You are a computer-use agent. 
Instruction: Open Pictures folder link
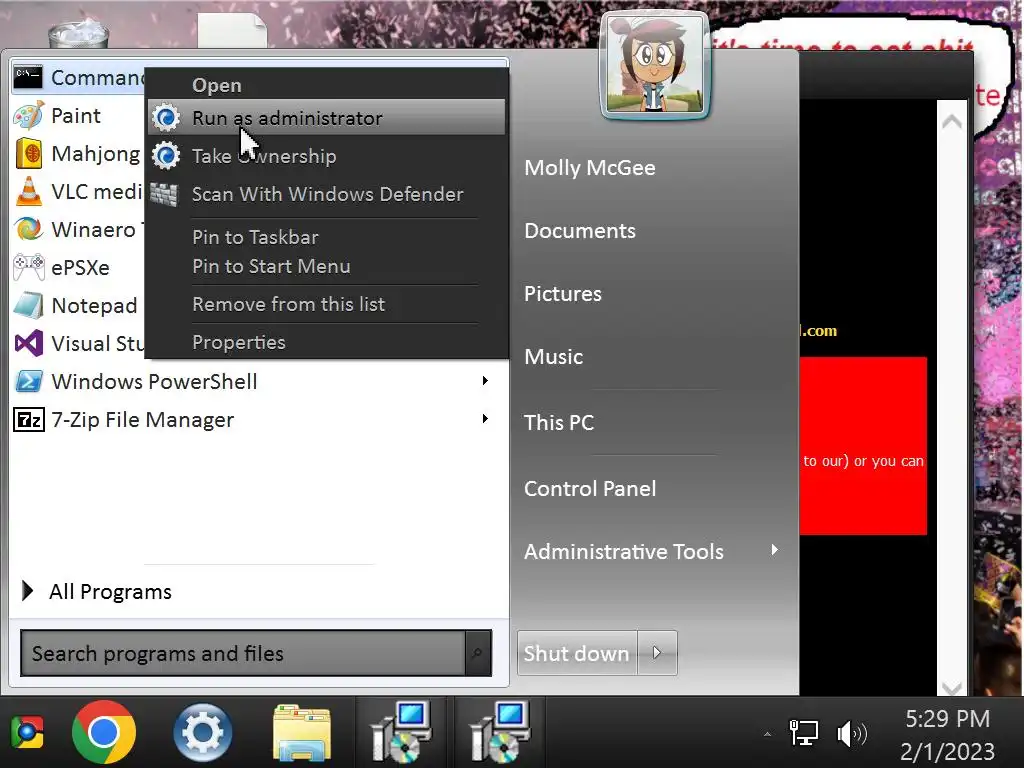tap(563, 294)
